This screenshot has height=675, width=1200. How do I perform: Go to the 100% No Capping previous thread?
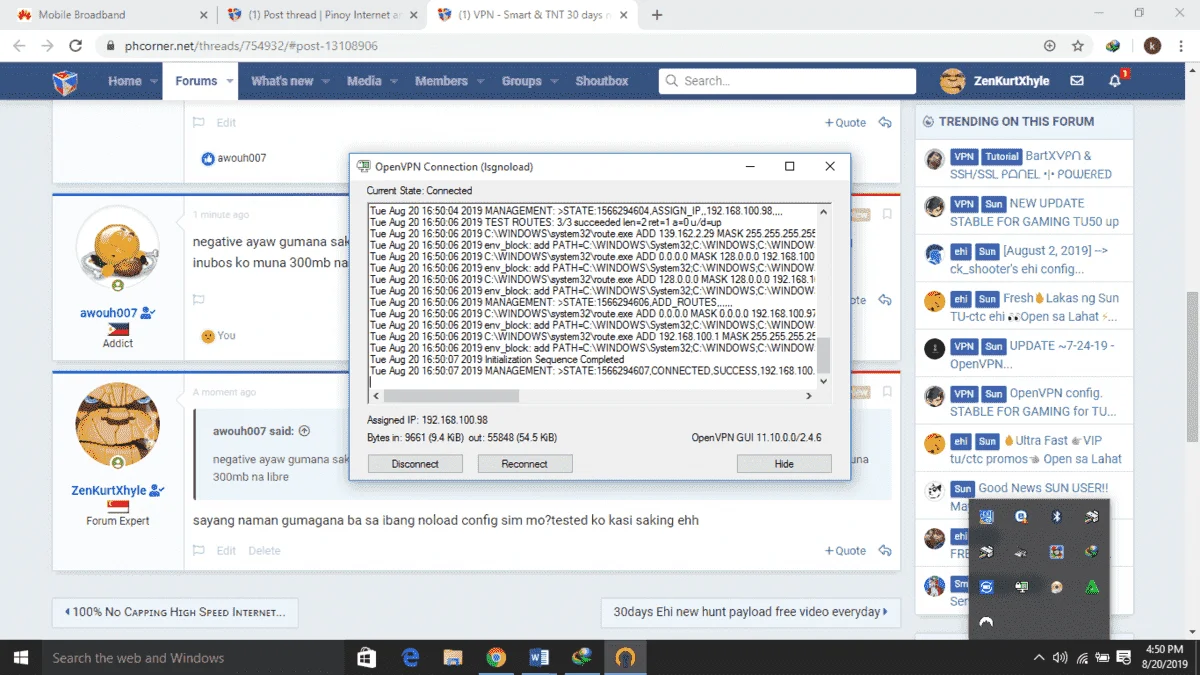tap(175, 612)
